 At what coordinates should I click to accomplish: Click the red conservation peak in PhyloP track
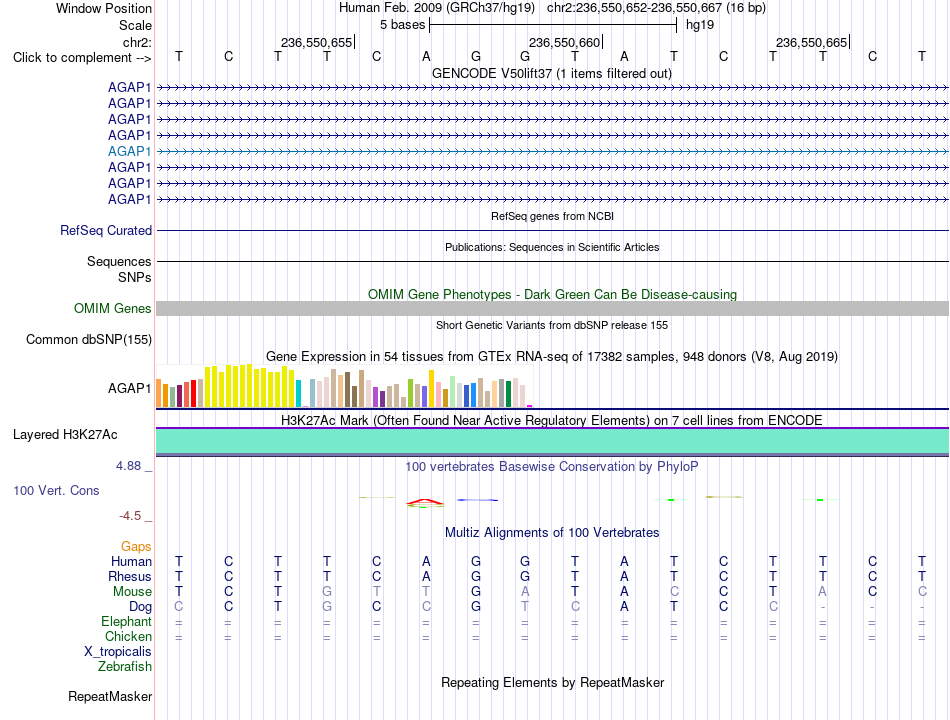(x=425, y=502)
